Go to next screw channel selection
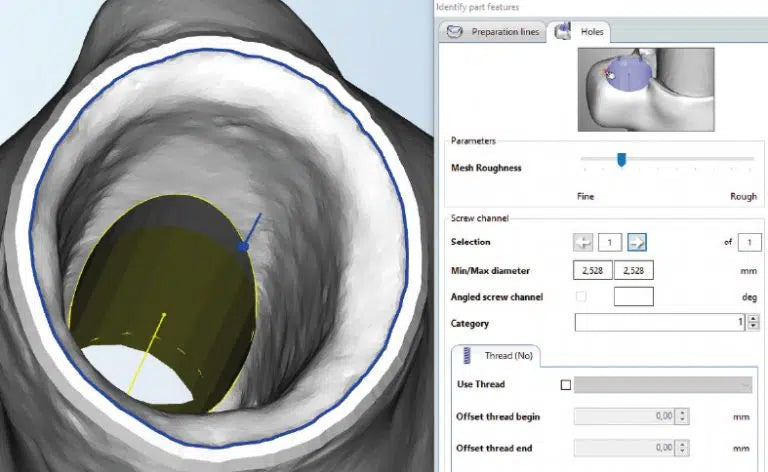The width and height of the screenshot is (768, 472). tap(637, 242)
